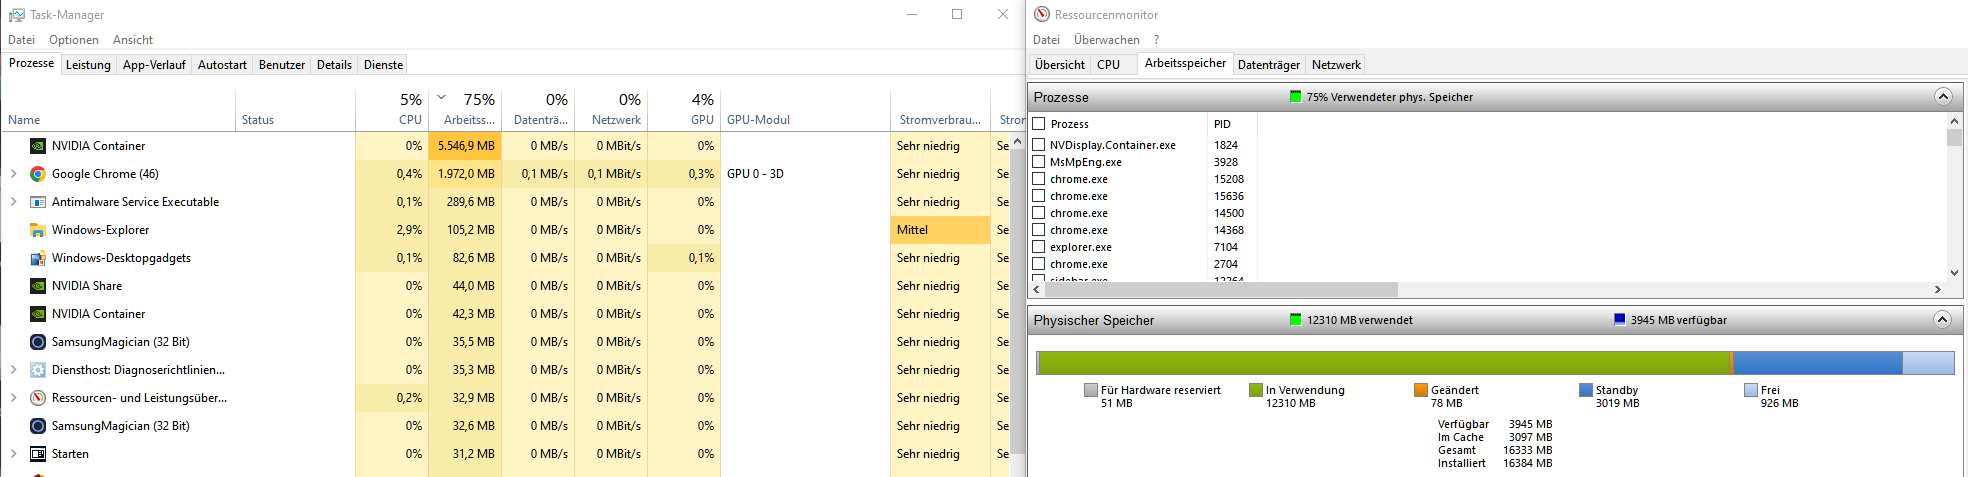The height and width of the screenshot is (477, 1968).
Task: Switch to the Autostart tab
Action: (222, 65)
